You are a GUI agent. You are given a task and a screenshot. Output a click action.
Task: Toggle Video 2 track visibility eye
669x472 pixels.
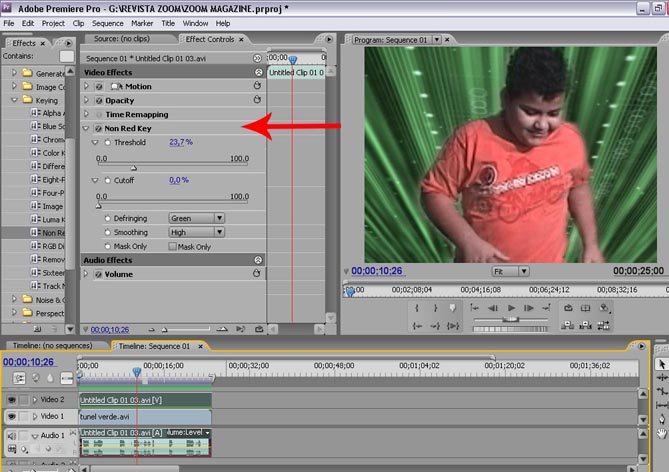[x=13, y=399]
